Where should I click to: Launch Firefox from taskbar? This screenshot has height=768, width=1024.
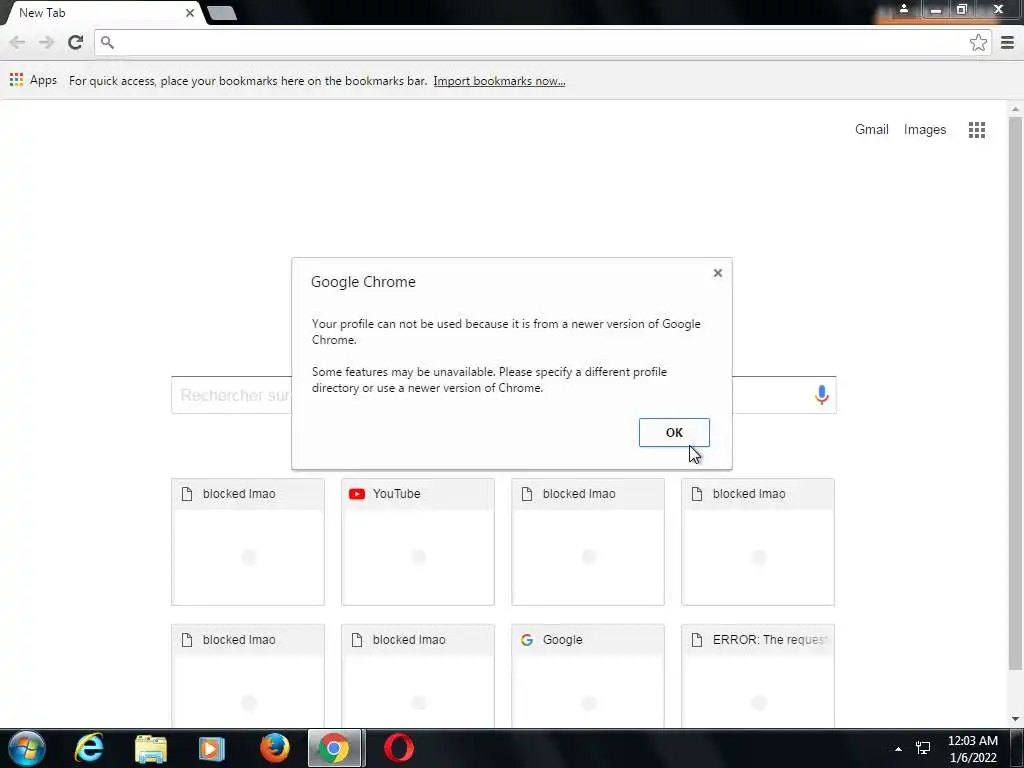tap(274, 748)
